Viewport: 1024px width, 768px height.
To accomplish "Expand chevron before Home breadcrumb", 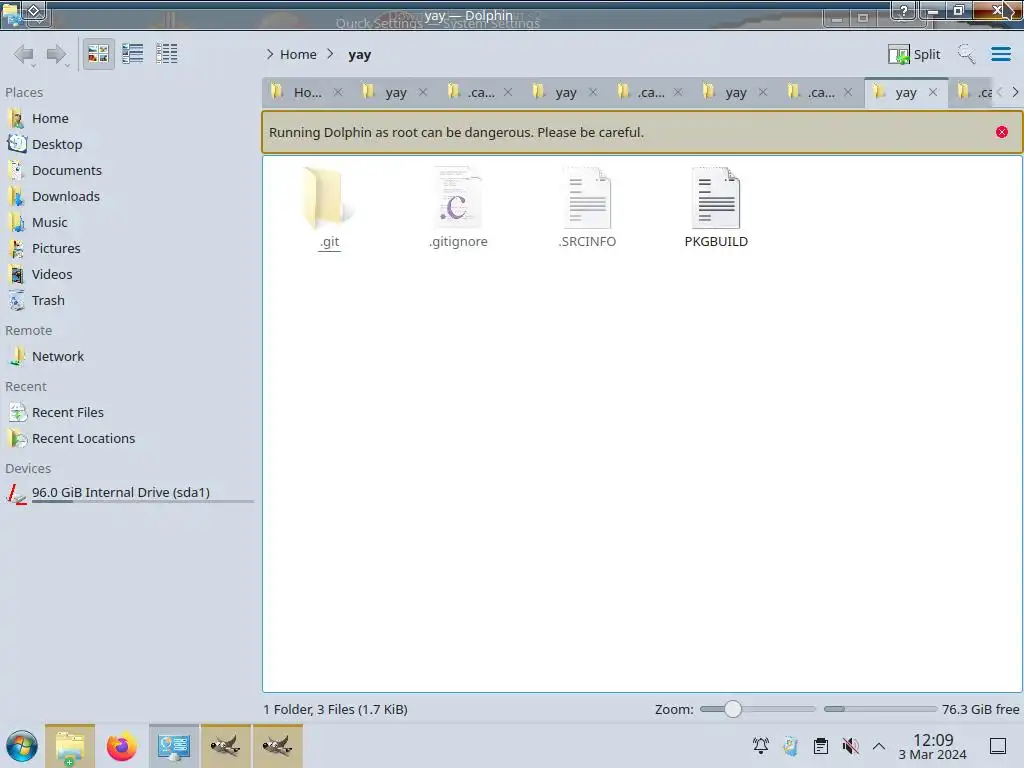I will point(270,54).
